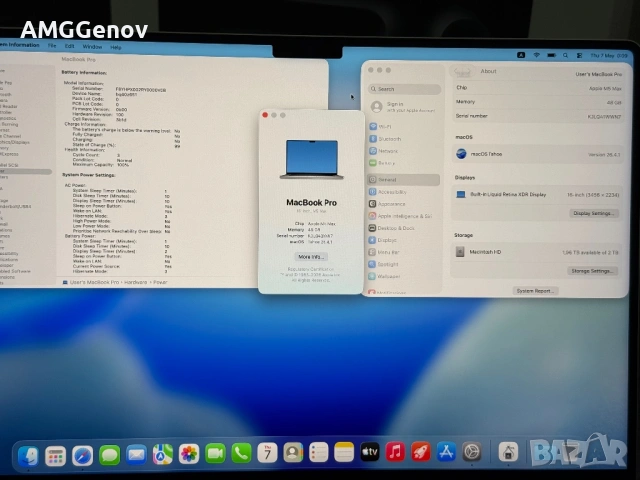Select Accessibility in the Settings sidebar
This screenshot has width=640, height=480.
click(403, 192)
